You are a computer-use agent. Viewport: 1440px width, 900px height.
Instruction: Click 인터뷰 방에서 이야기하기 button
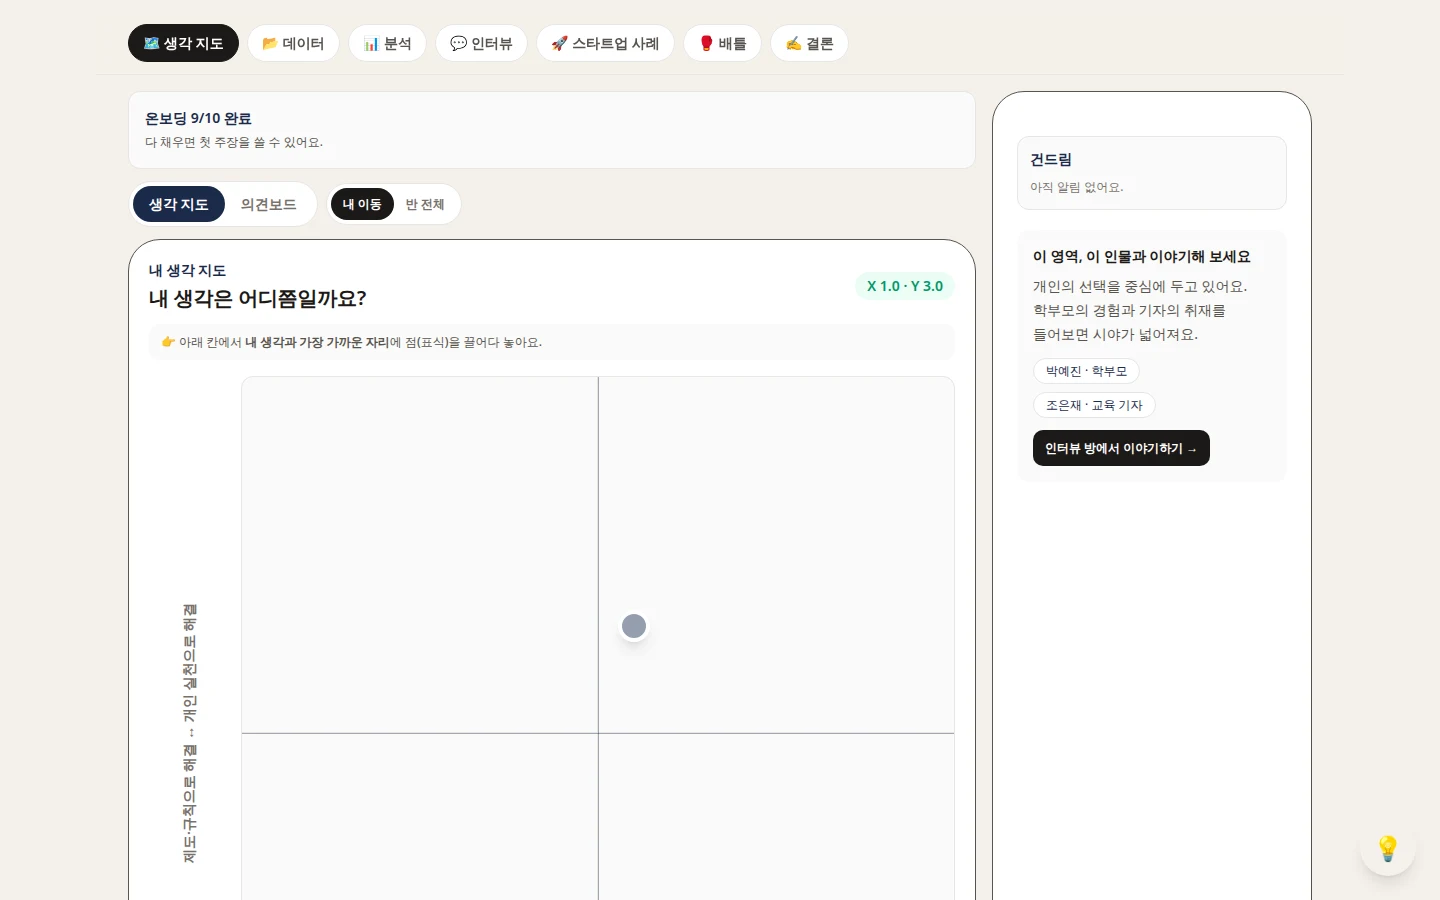1121,448
